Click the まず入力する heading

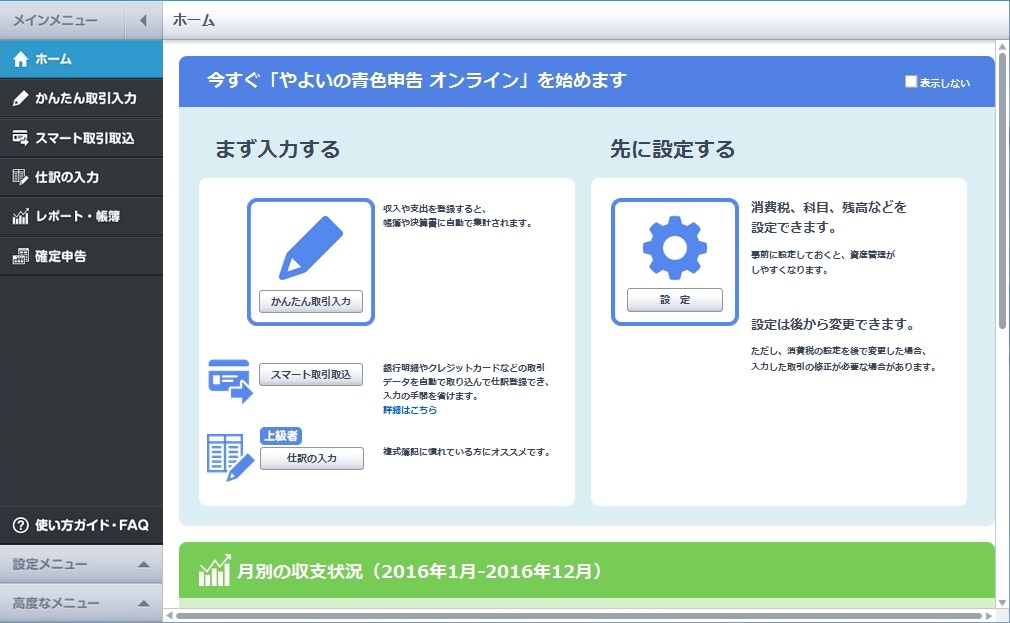(x=278, y=149)
